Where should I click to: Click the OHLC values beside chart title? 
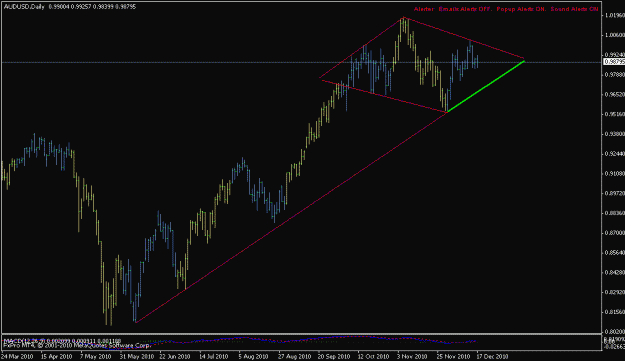click(92, 7)
